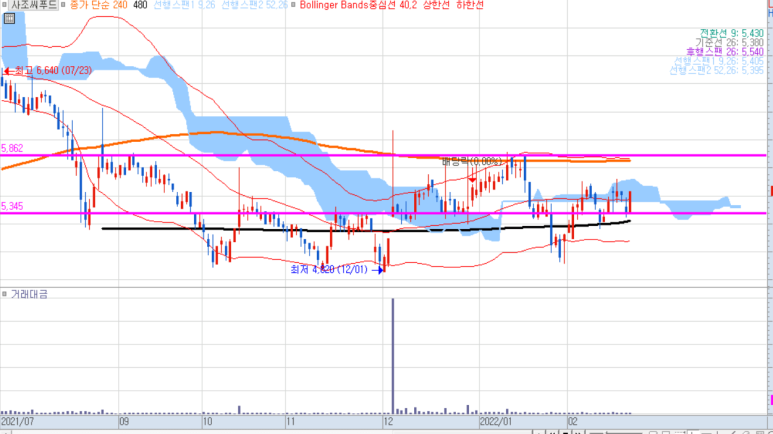The width and height of the screenshot is (773, 434).
Task: Select the 상한선 upper band label
Action: (x=436, y=5)
